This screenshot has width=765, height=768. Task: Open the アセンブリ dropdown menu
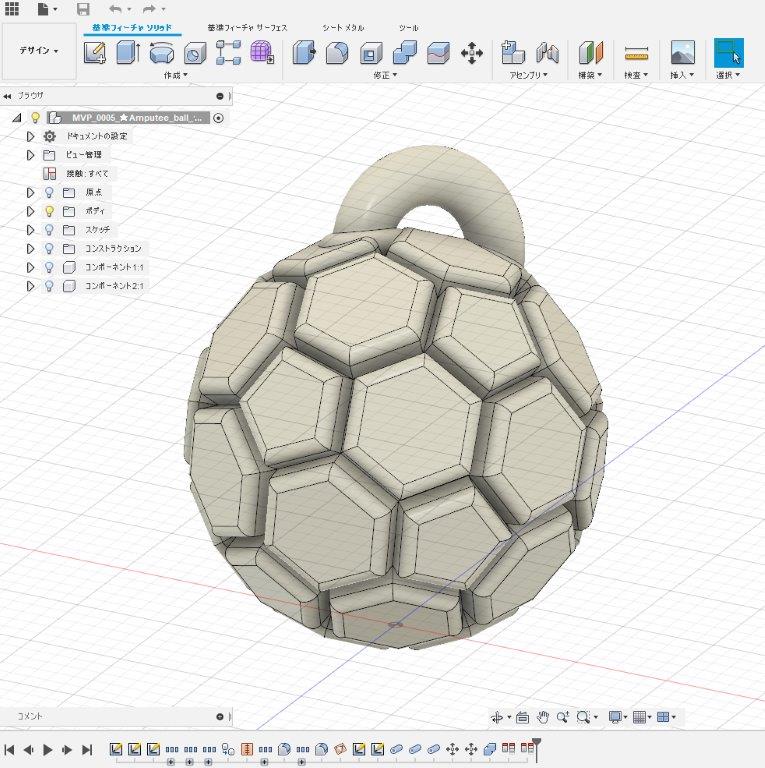pyautogui.click(x=528, y=75)
